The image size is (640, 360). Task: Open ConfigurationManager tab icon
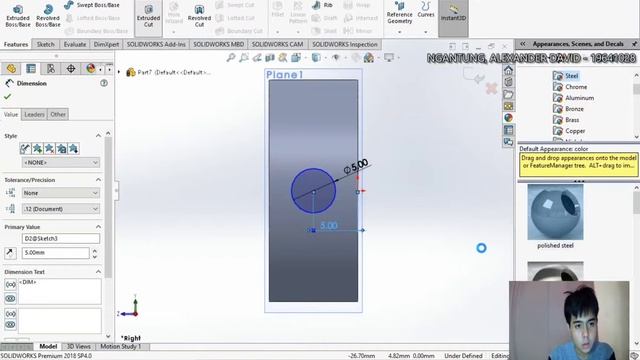pos(51,69)
